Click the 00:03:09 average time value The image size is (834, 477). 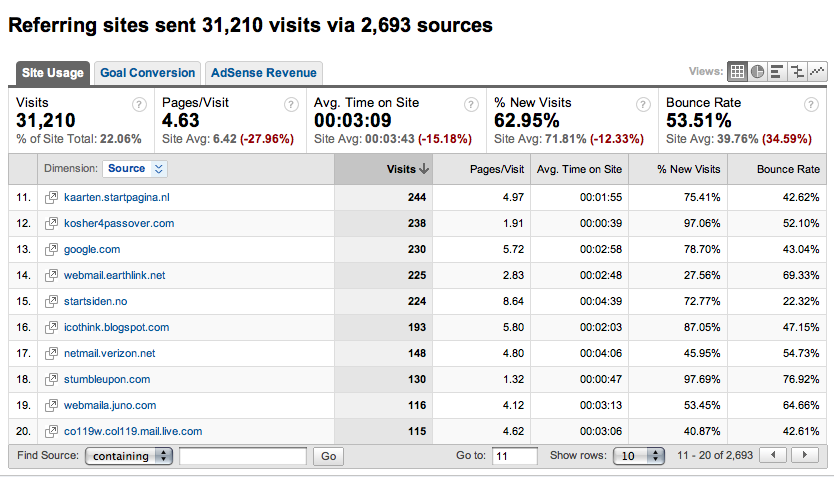pos(353,121)
